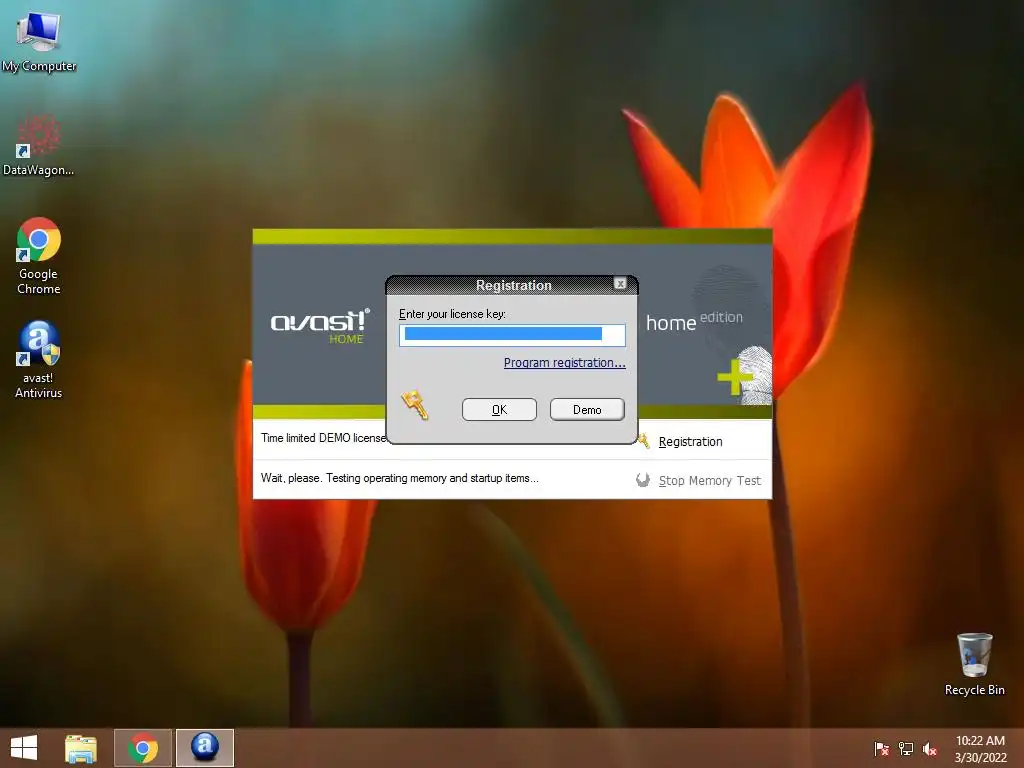This screenshot has height=768, width=1024.
Task: Open File Explorer from the taskbar
Action: 81,748
